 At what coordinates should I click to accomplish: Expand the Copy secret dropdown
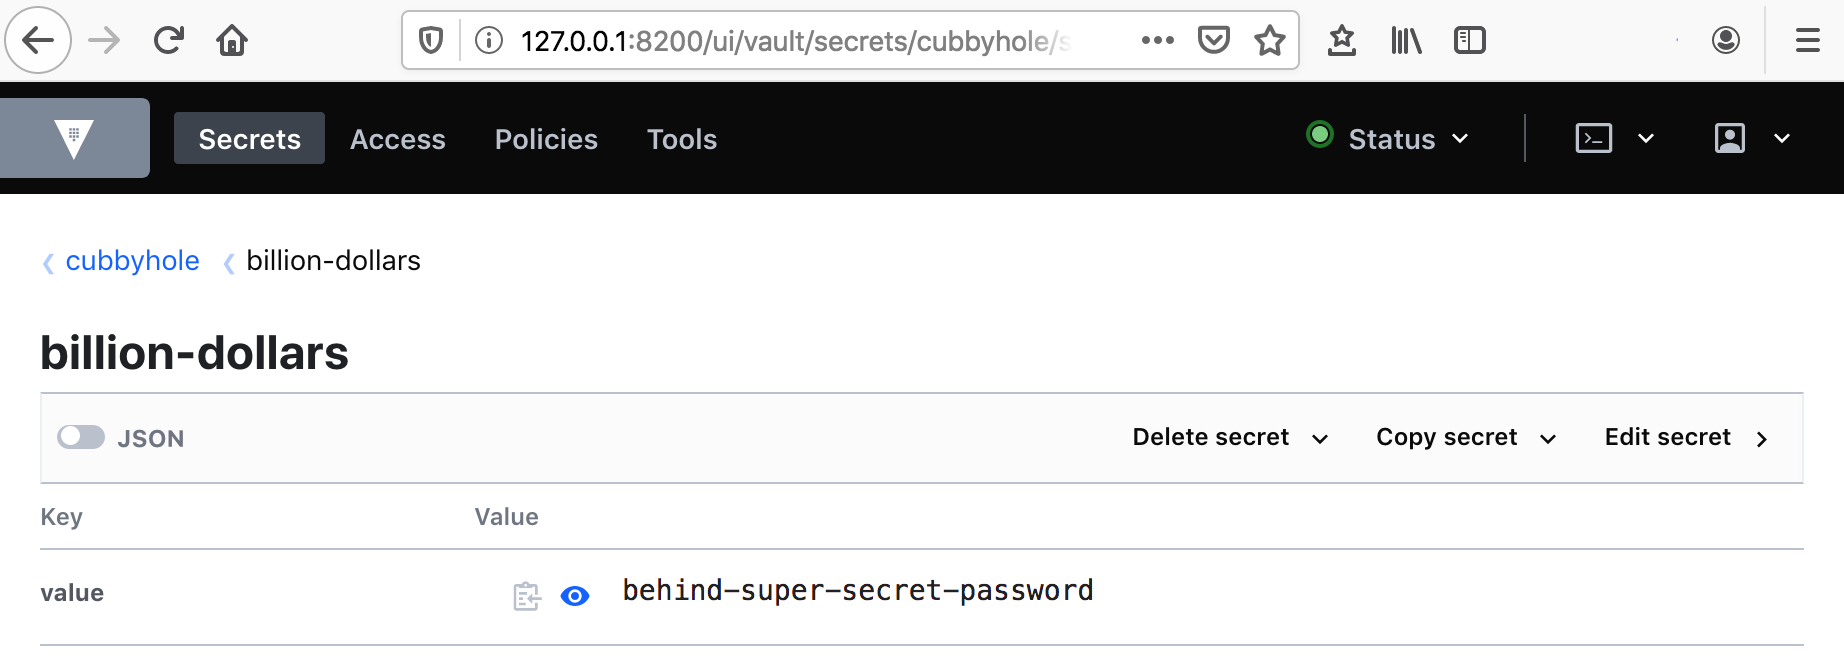click(x=1466, y=438)
